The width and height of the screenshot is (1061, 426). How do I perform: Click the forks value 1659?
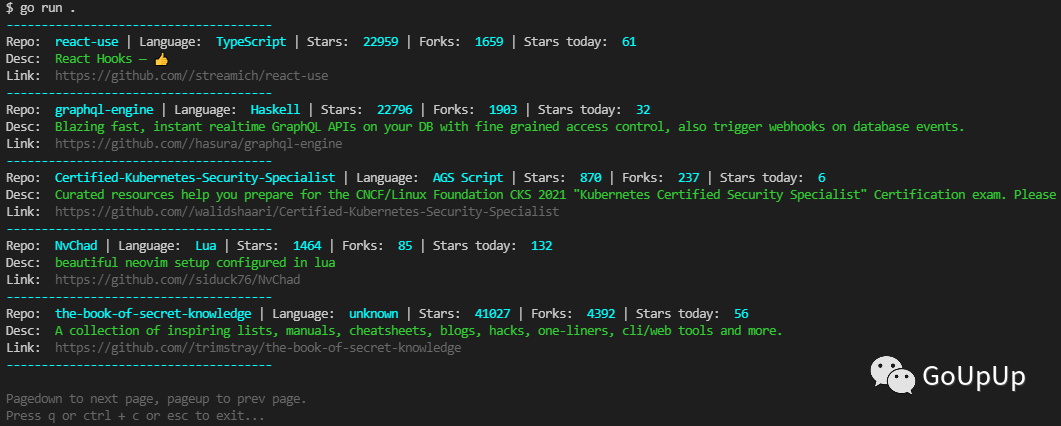coord(489,42)
